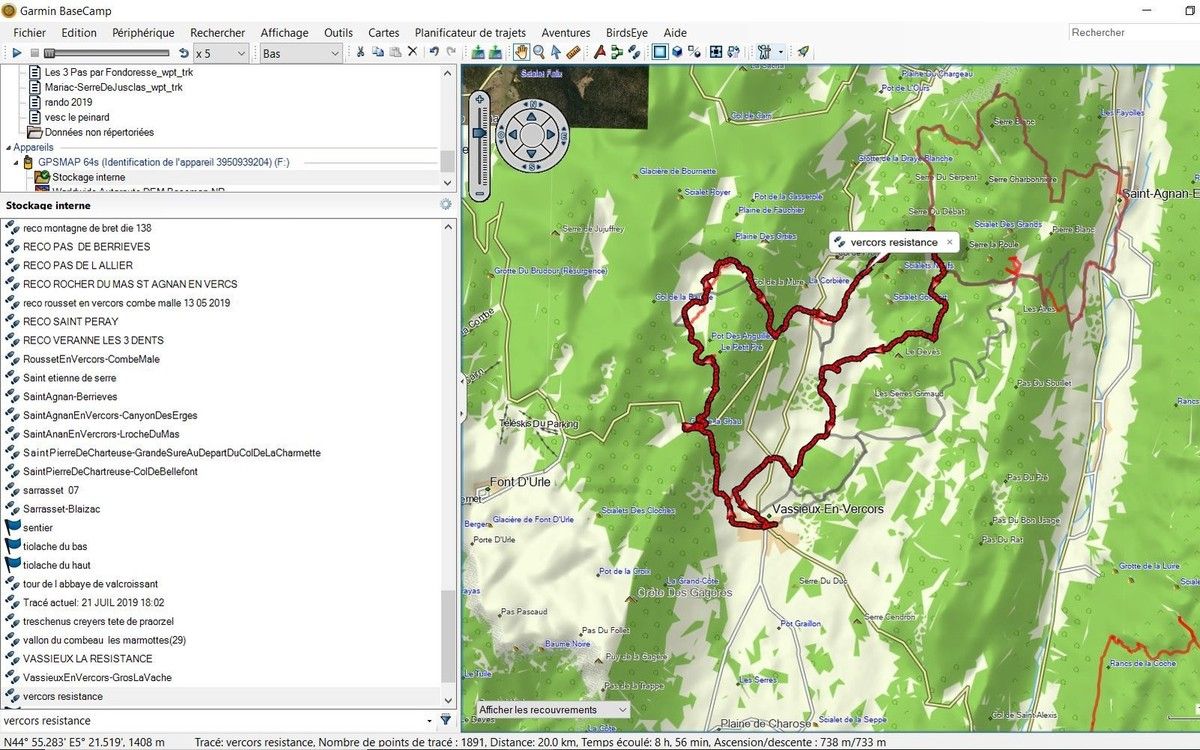Toggle the loop playback icon

183,52
